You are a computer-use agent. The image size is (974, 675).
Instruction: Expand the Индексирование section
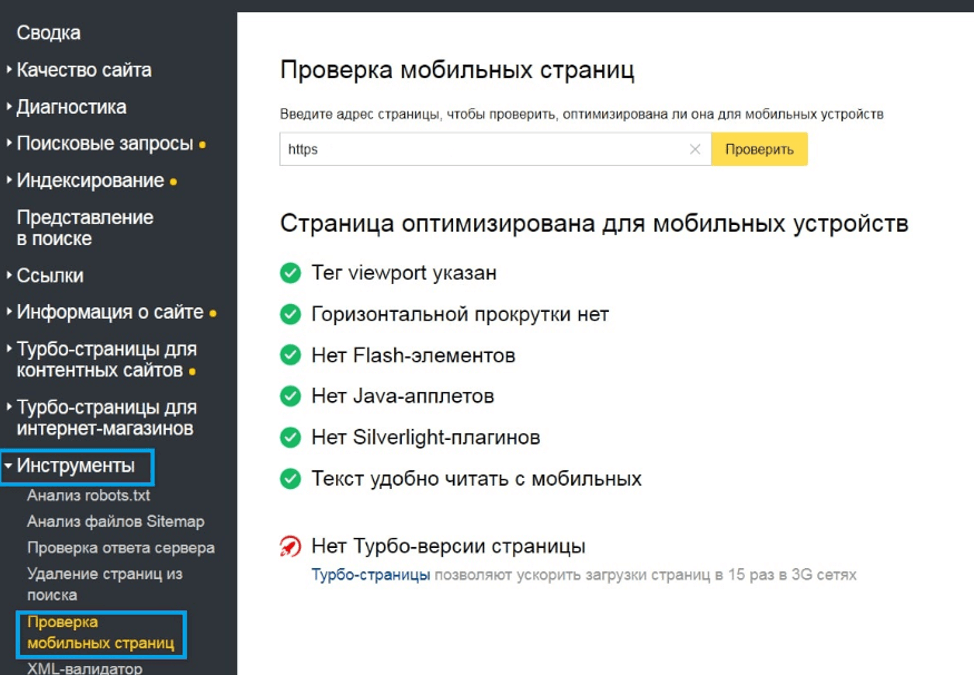pos(90,181)
